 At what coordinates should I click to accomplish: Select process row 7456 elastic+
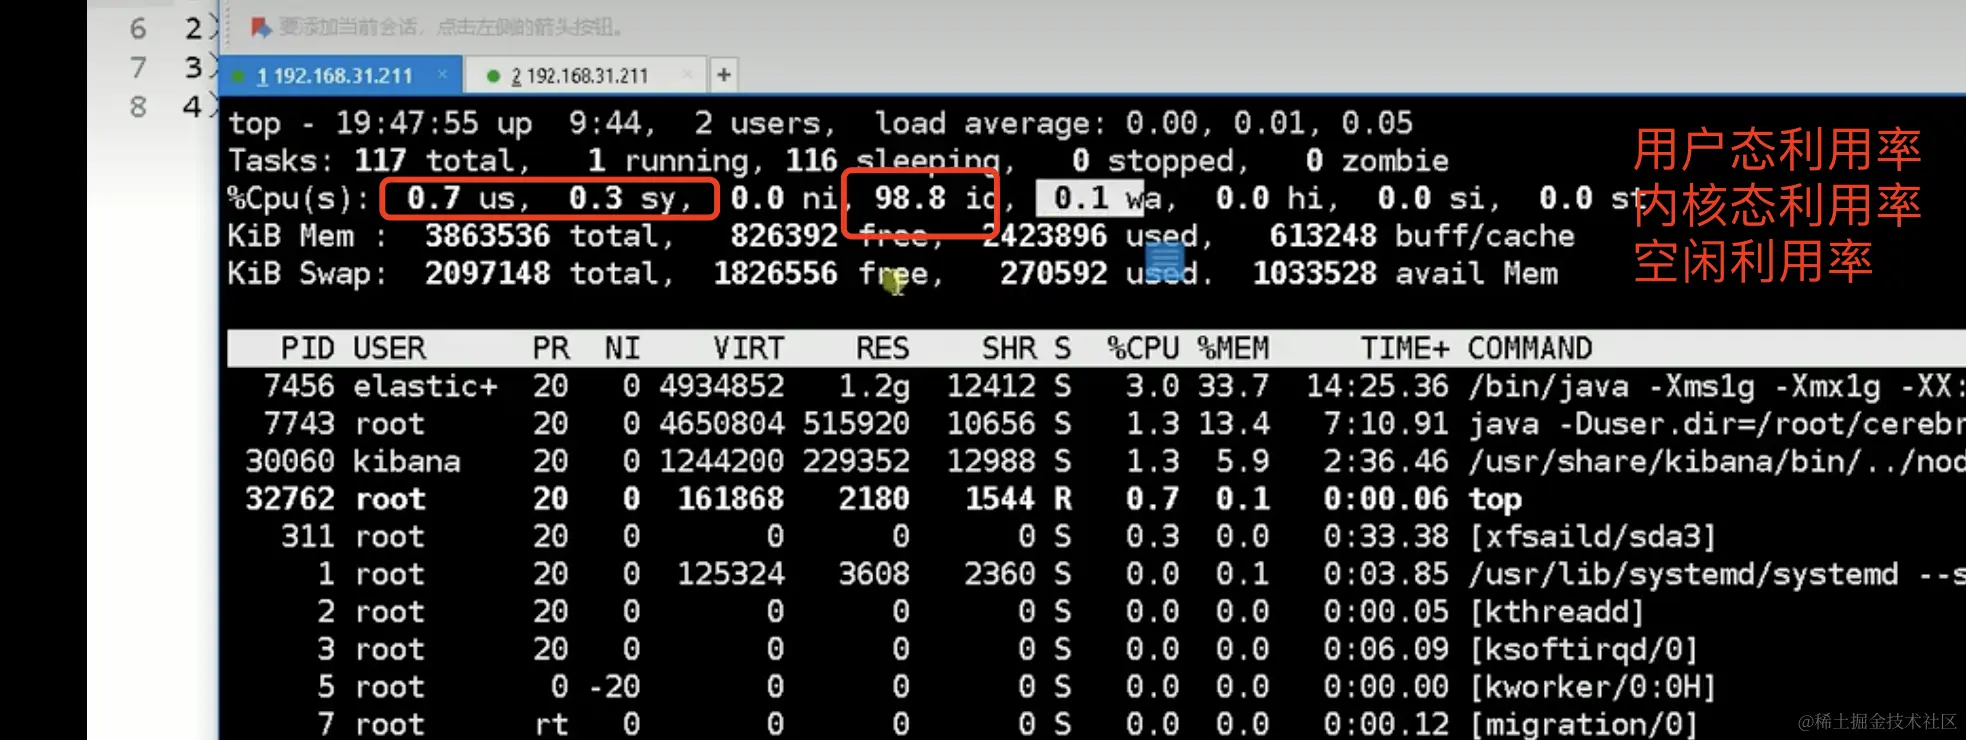[x=1096, y=386]
